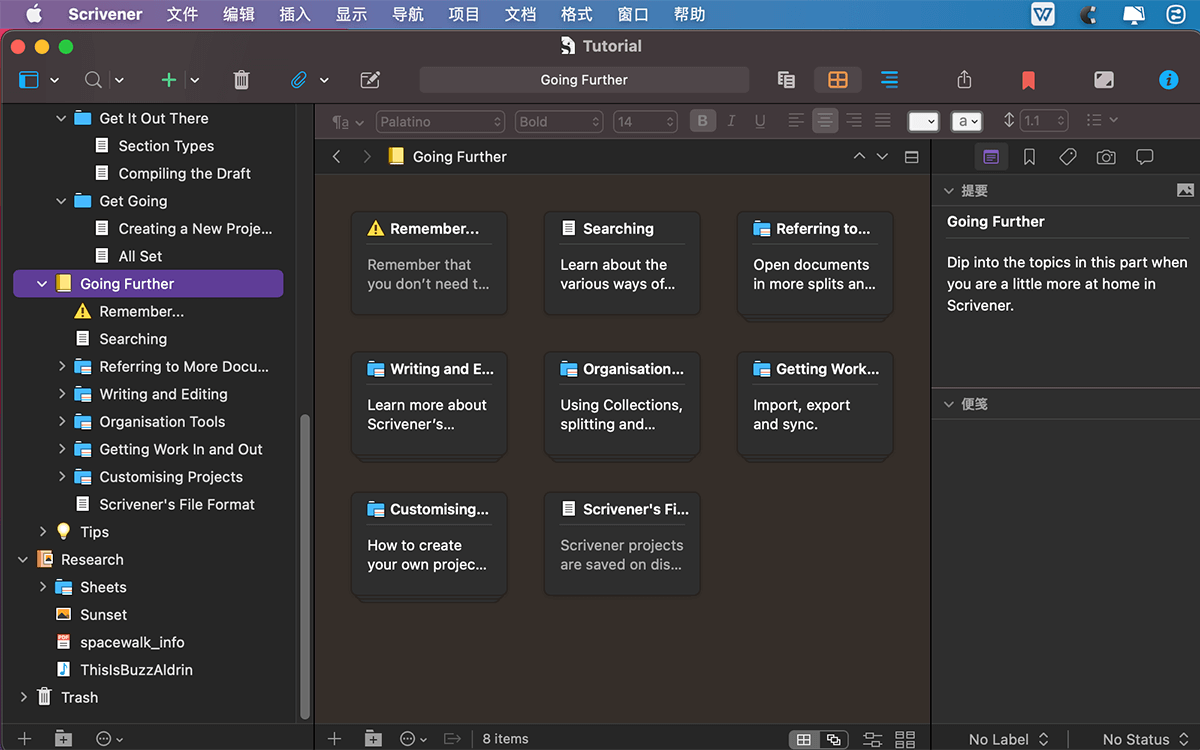The width and height of the screenshot is (1200, 750).
Task: Switch to scrivenings document view mode
Action: click(786, 80)
